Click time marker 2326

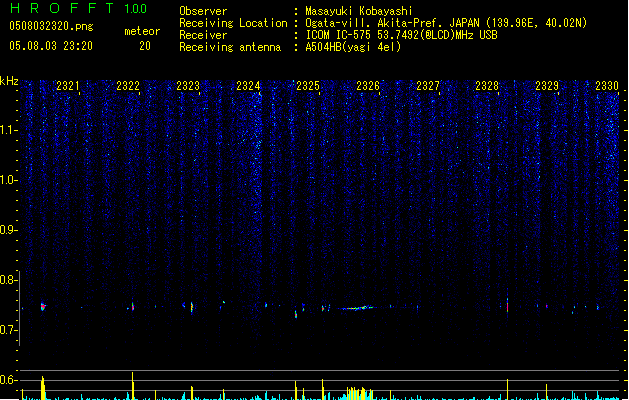pyautogui.click(x=368, y=86)
